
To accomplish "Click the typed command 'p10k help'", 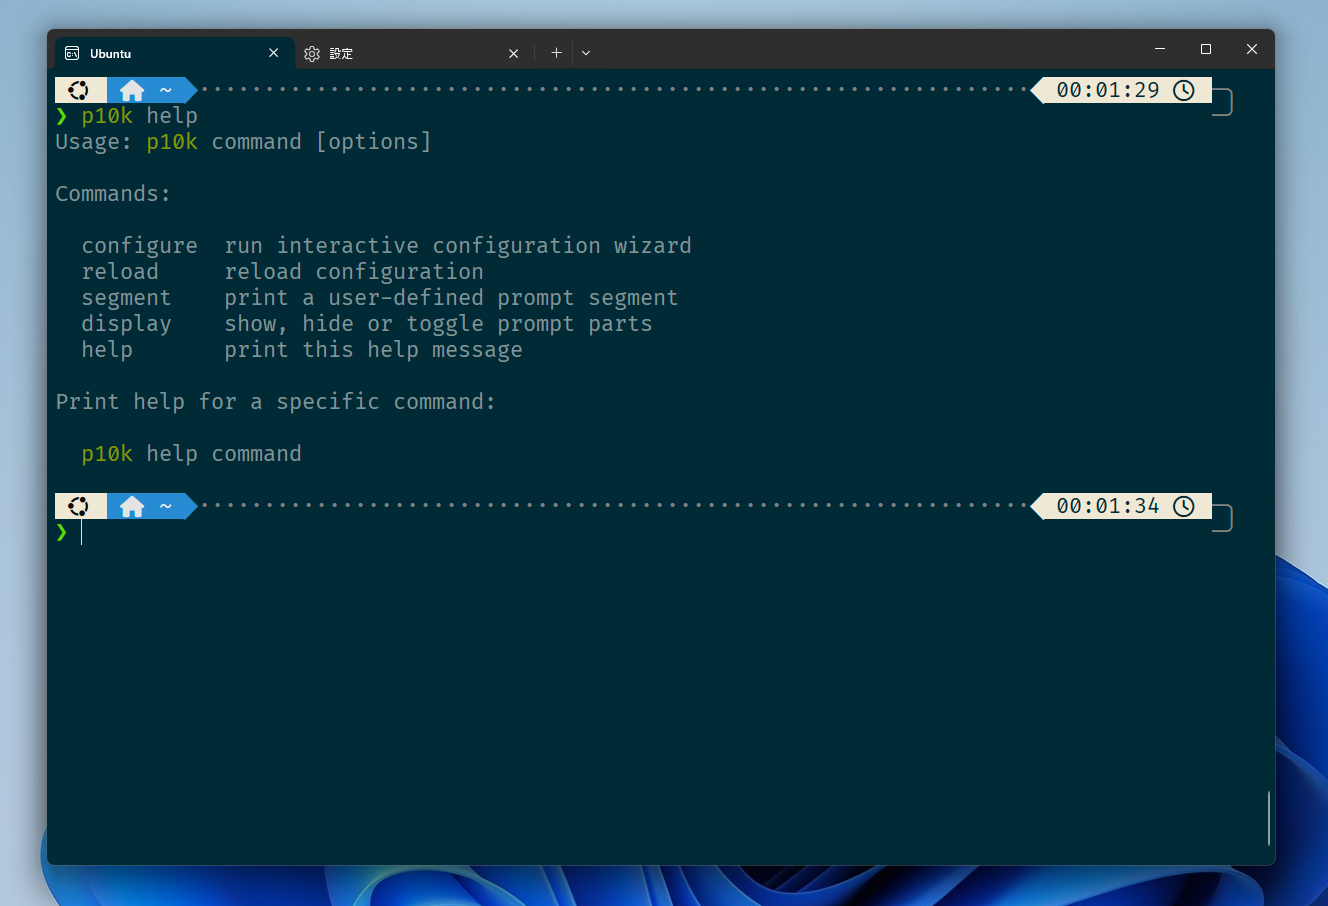I will pyautogui.click(x=140, y=116).
